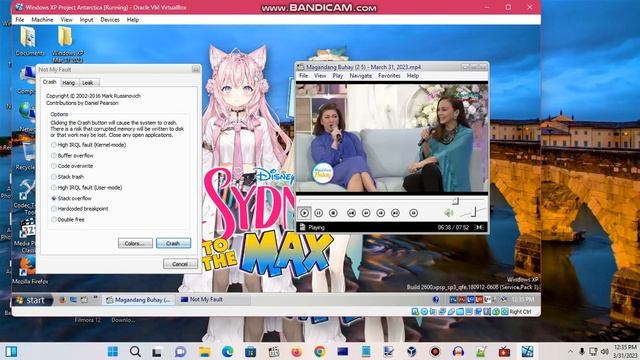Open media player Help menu
The image size is (640, 360).
pos(413,76)
